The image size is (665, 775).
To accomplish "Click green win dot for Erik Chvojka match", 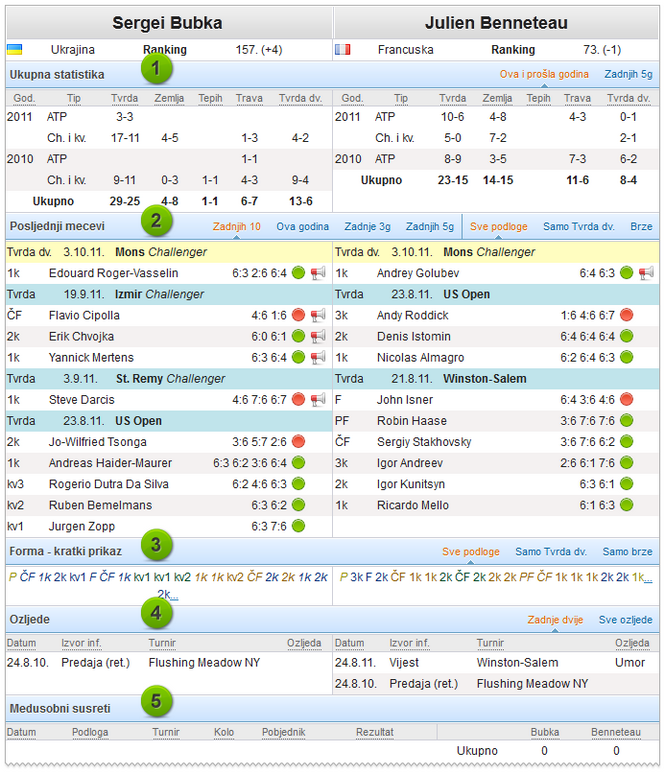I will click(298, 336).
